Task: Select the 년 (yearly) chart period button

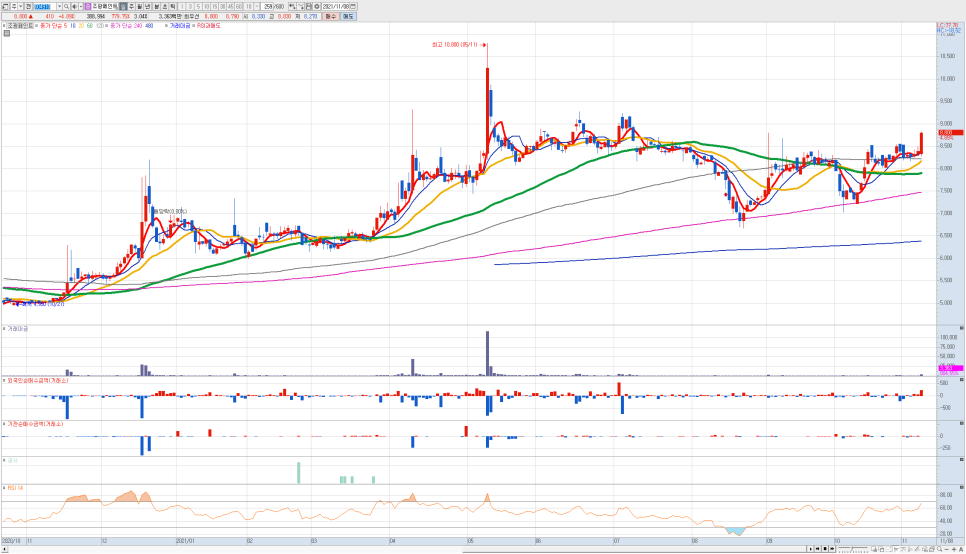Action: pos(147,6)
